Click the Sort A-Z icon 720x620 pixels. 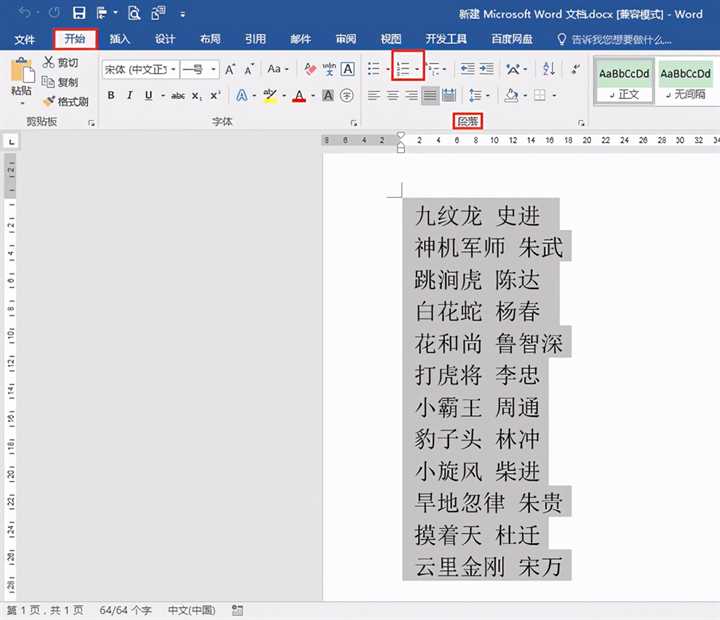pos(548,69)
